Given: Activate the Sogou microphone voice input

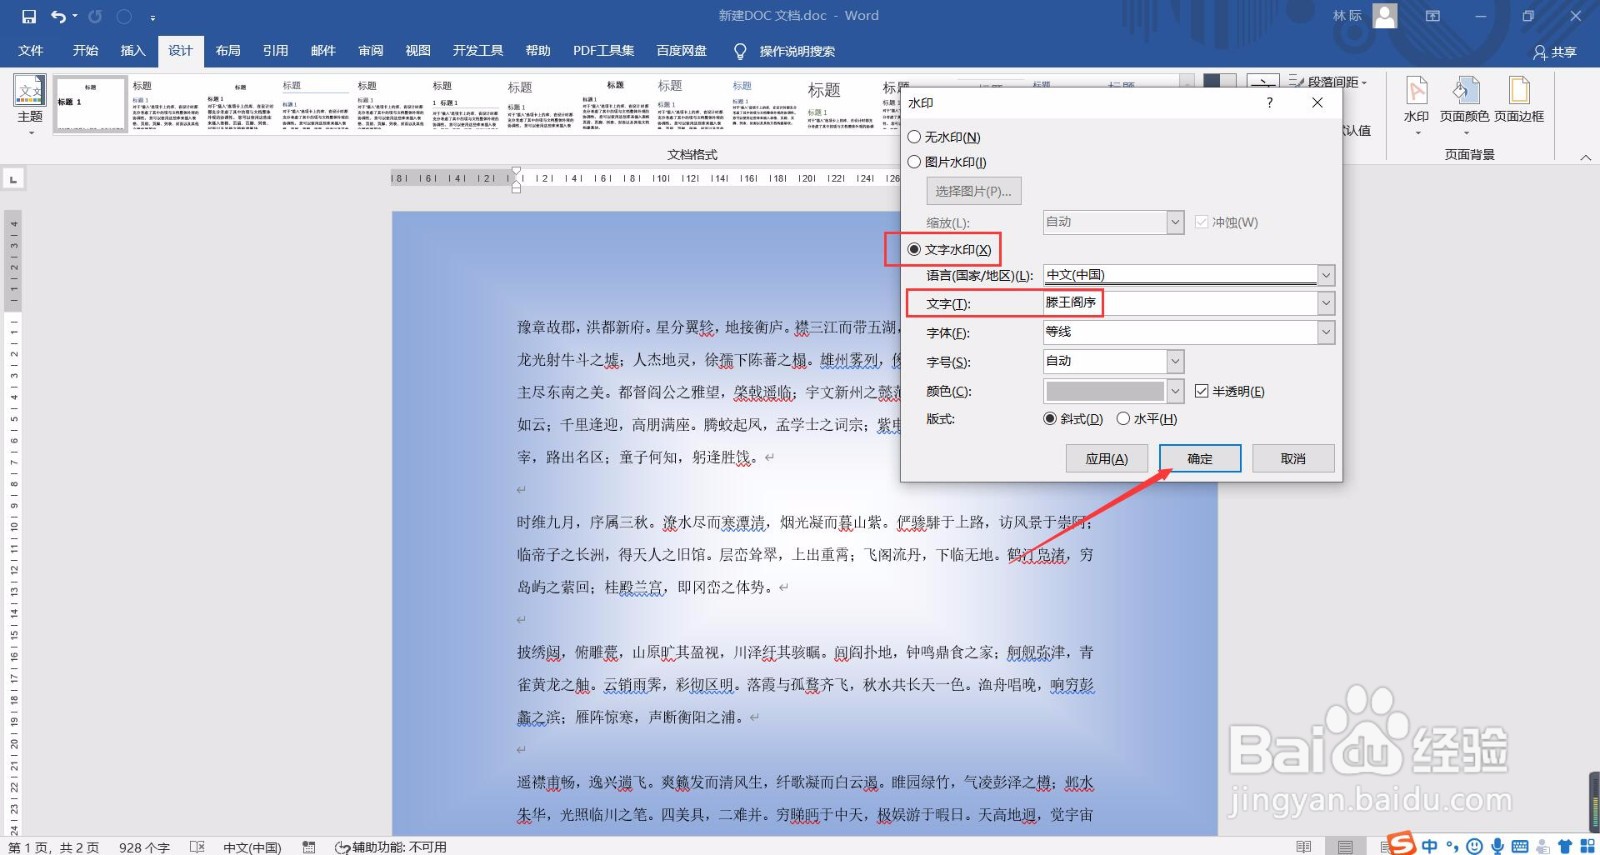Looking at the screenshot, I should coord(1497,846).
